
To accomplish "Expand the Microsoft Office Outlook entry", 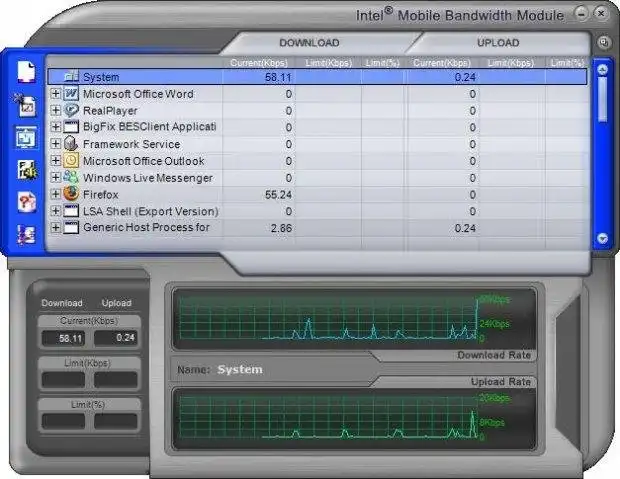I will pos(56,161).
